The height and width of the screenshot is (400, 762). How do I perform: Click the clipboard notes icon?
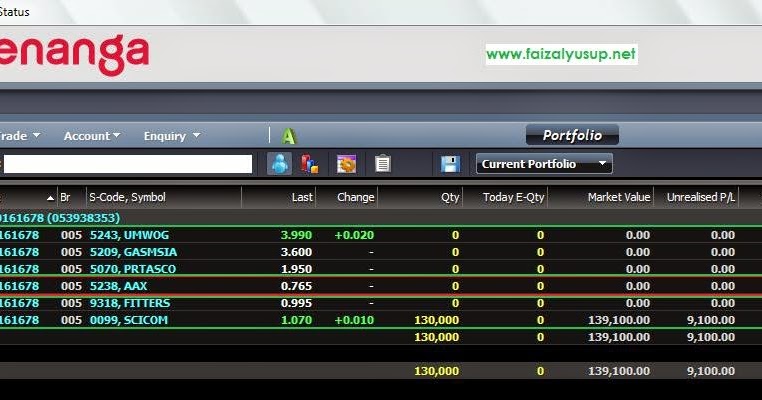pyautogui.click(x=382, y=164)
